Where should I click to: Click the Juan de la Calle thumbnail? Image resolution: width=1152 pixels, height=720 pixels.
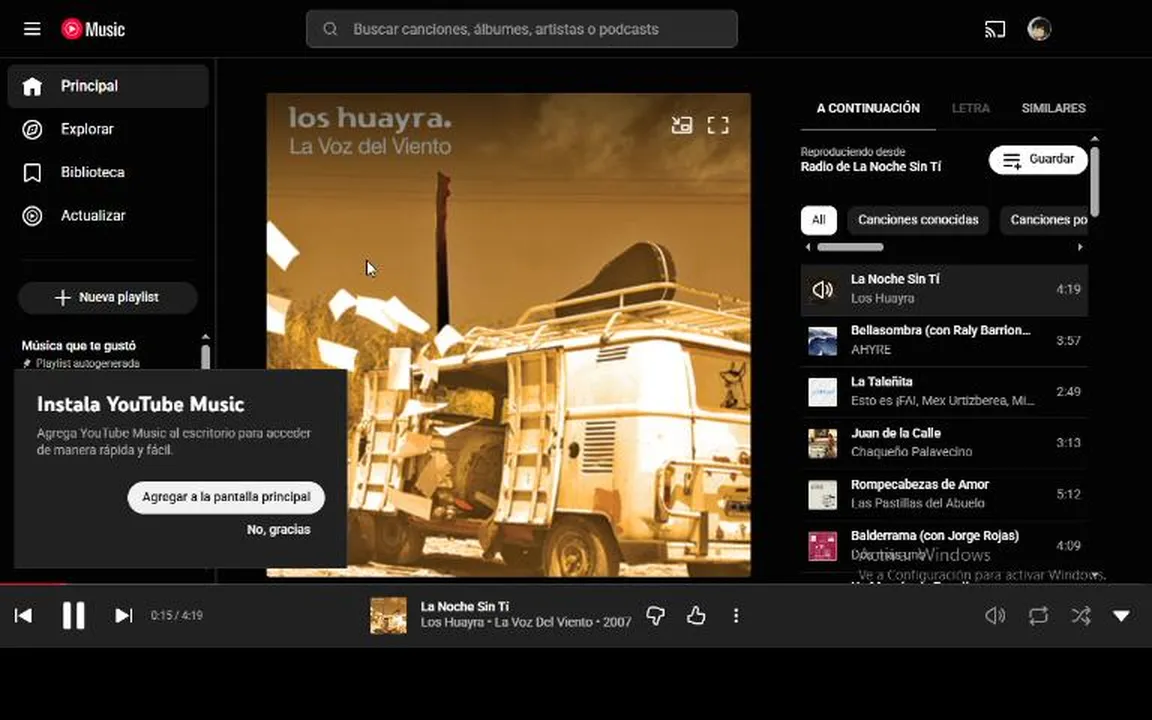pos(822,444)
